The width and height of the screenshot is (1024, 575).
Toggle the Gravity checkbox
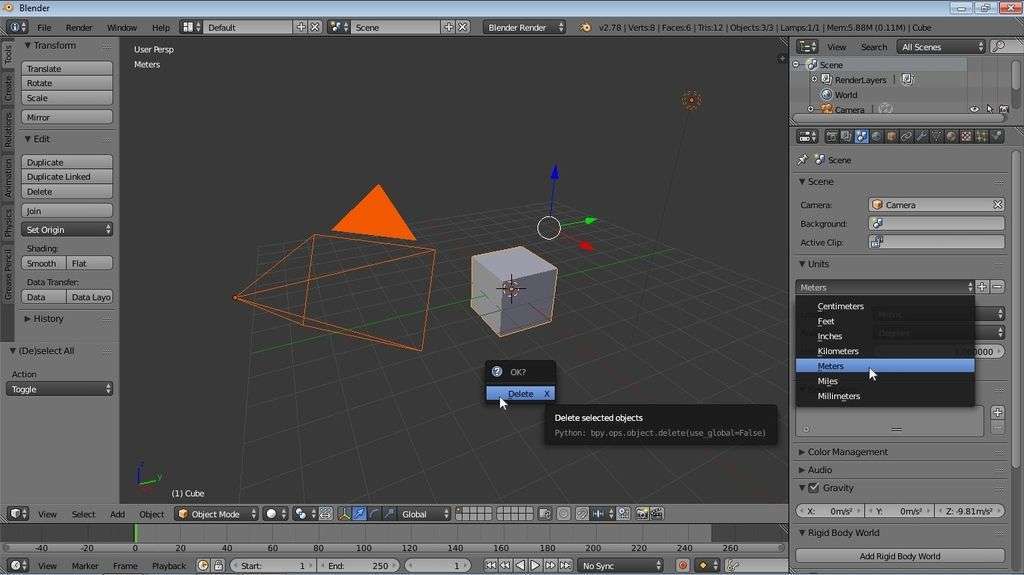pos(813,488)
